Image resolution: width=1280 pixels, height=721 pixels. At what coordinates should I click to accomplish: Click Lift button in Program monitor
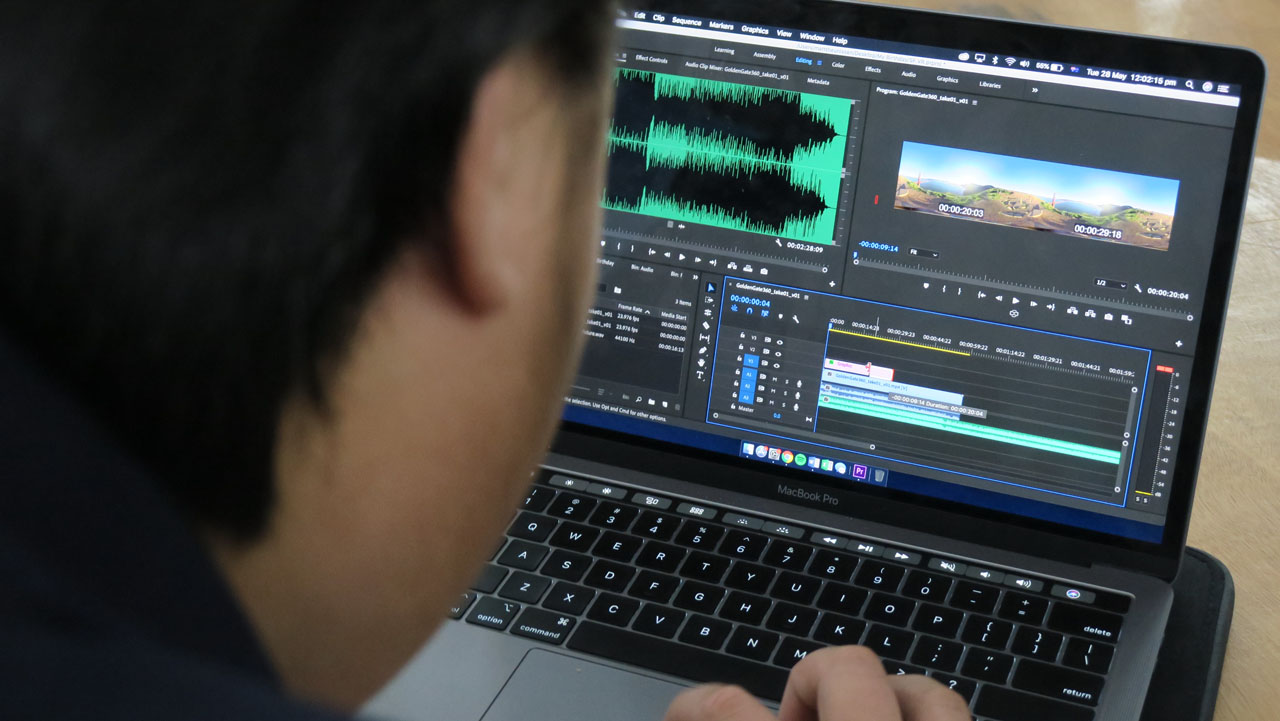[x=1073, y=311]
